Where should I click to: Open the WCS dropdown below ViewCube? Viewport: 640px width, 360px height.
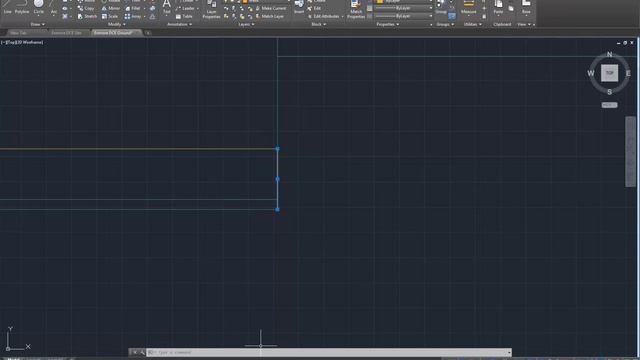point(609,105)
